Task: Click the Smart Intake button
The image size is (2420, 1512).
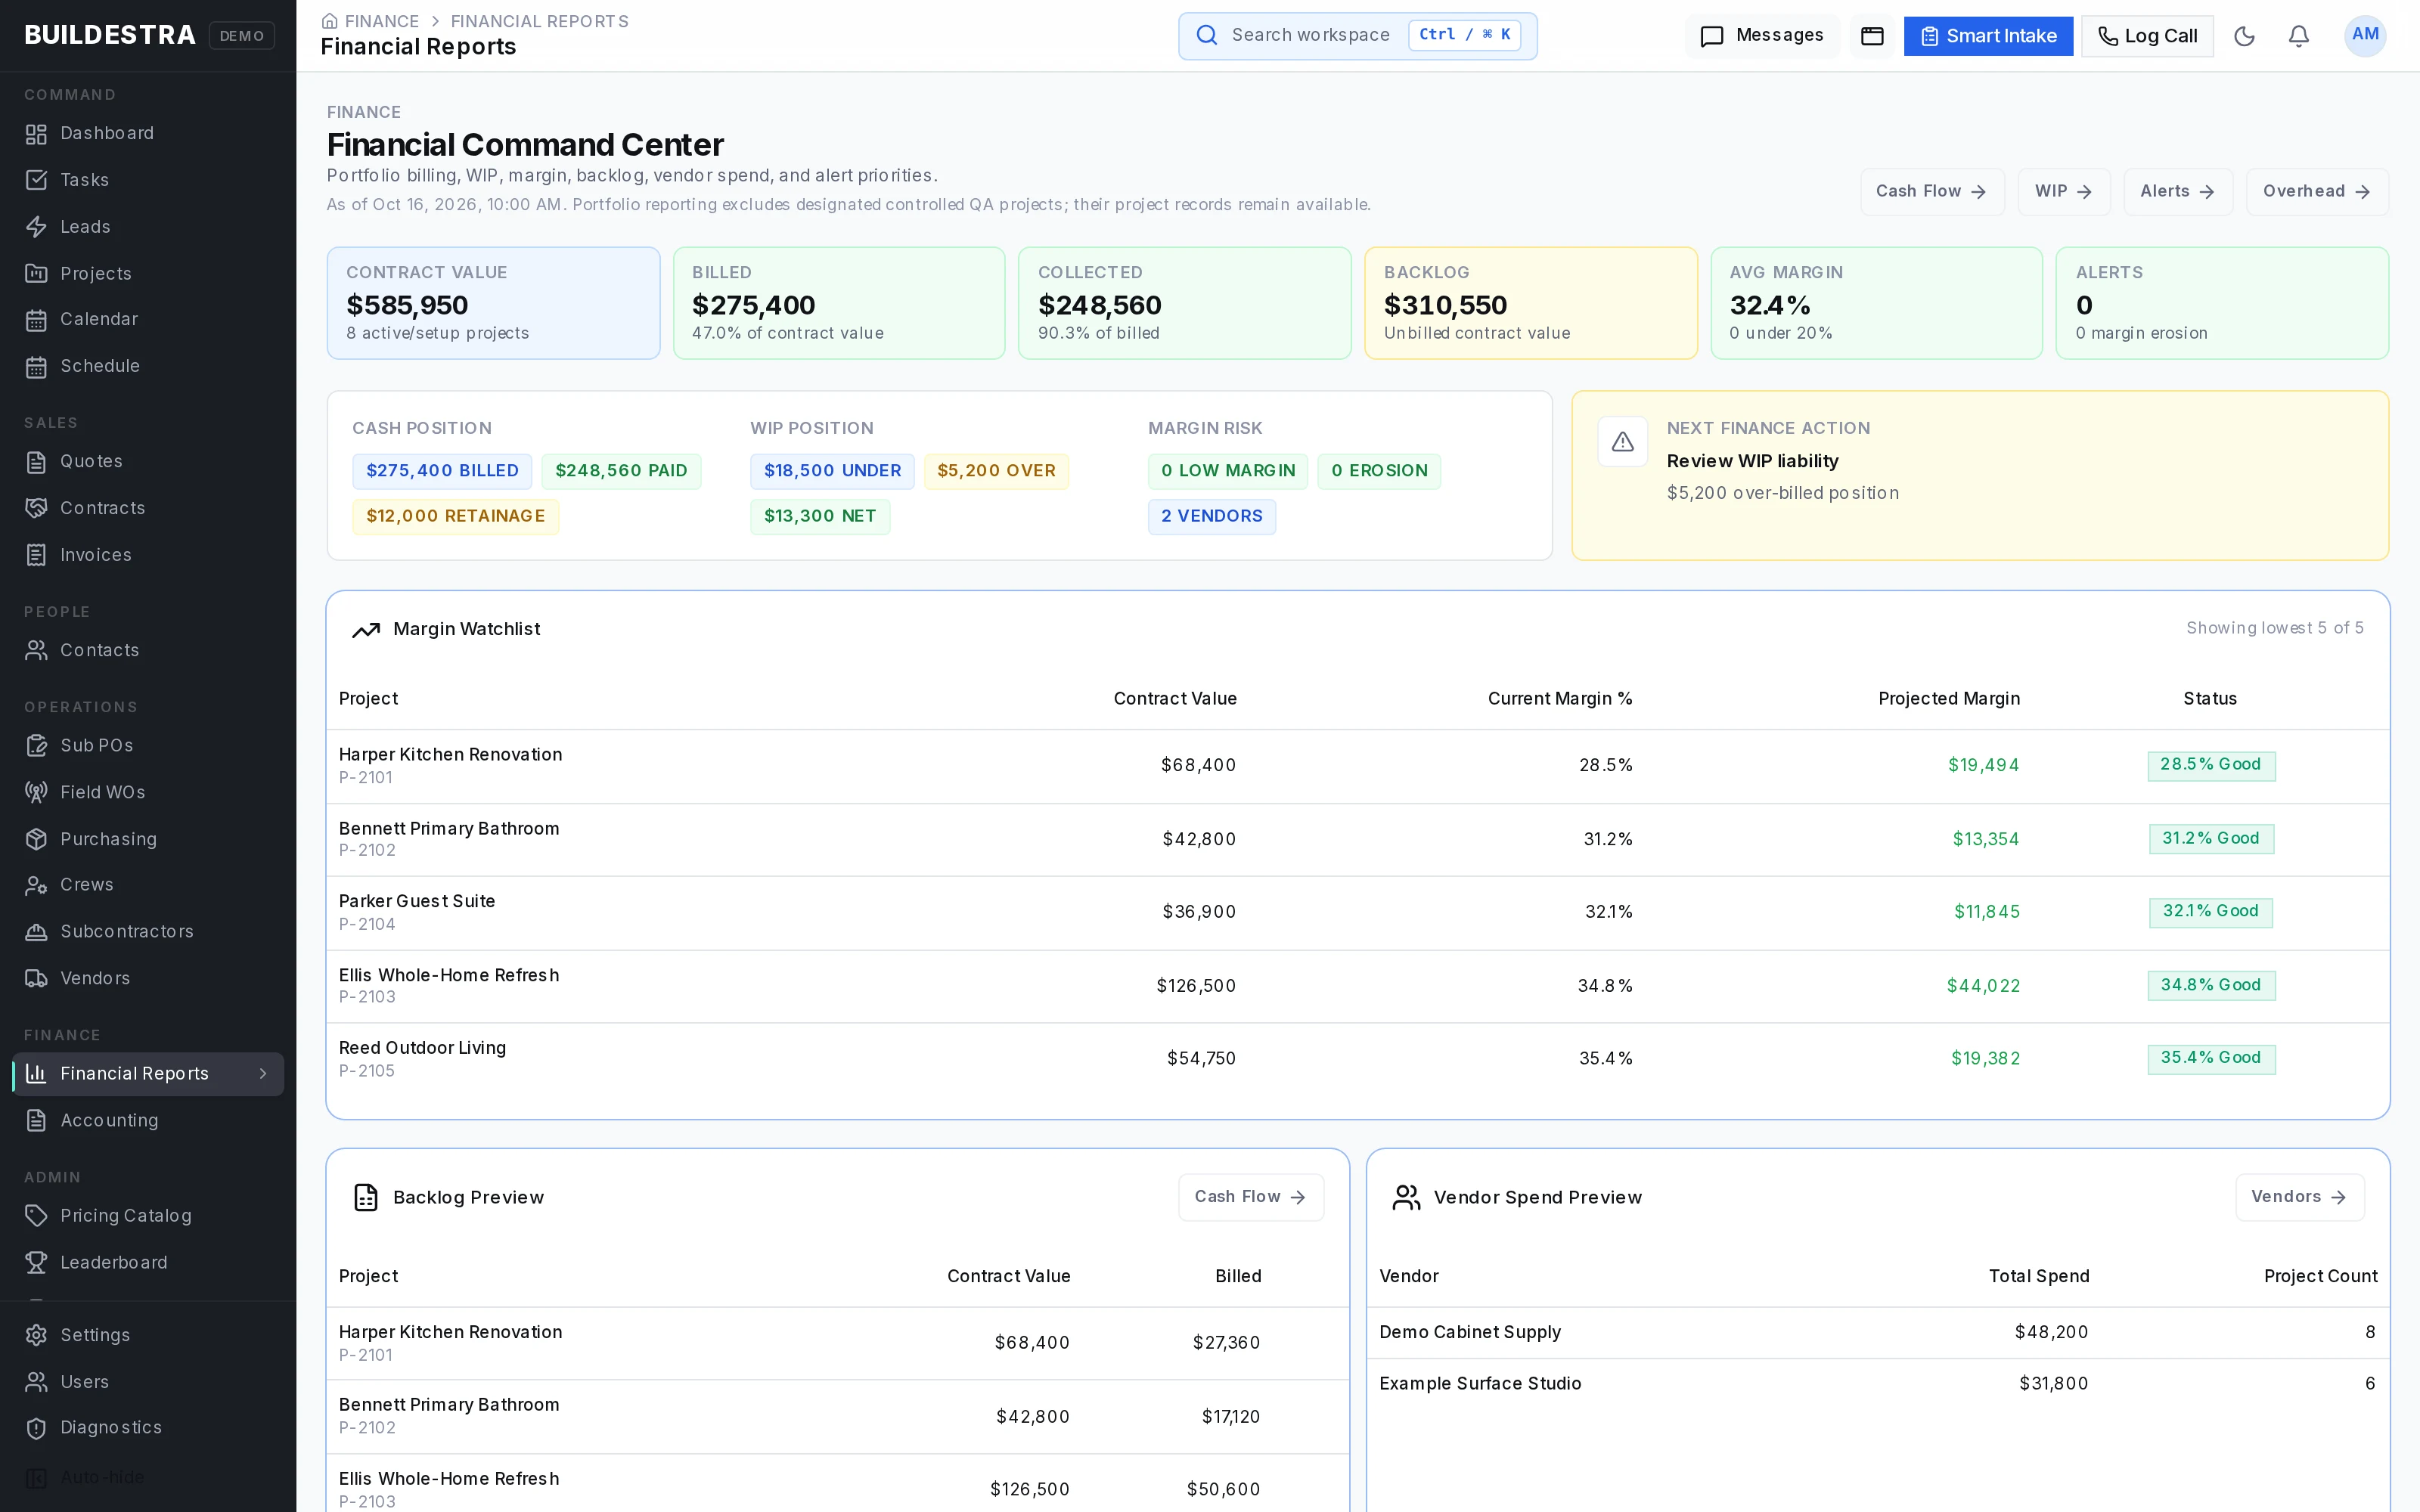Action: [x=1988, y=36]
